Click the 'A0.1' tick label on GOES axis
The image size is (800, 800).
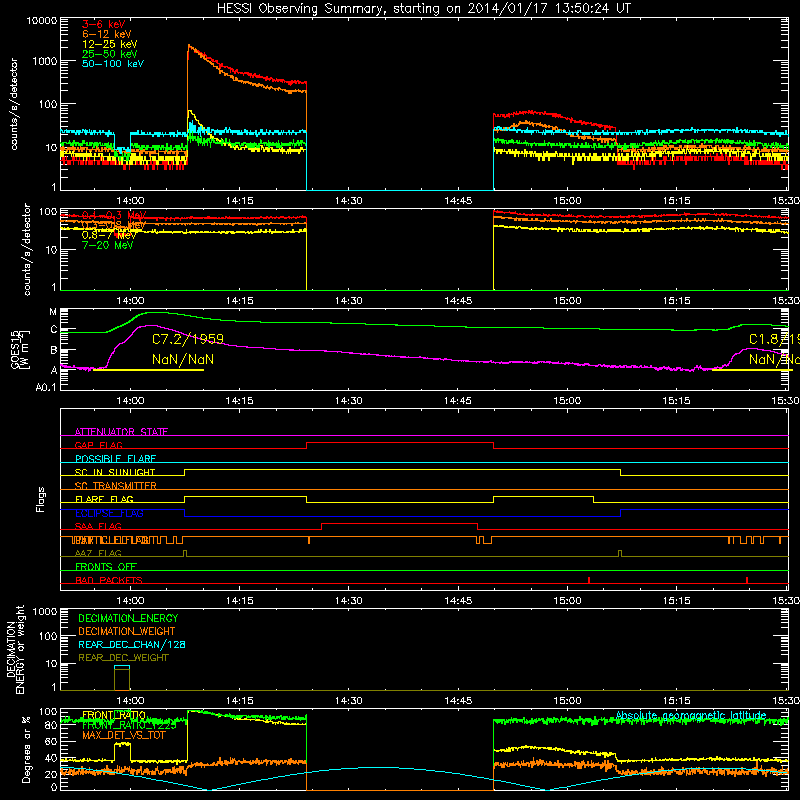click(46, 387)
